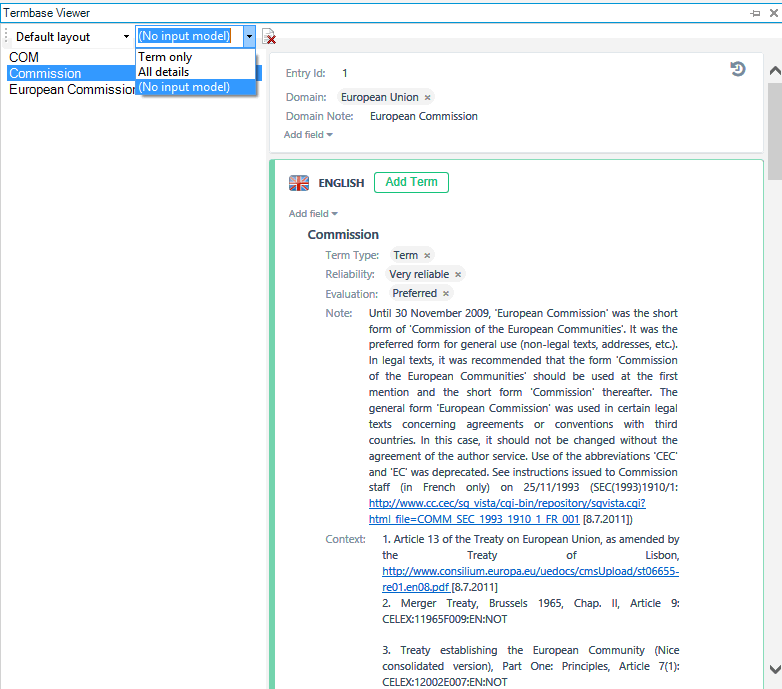Expand English Add field menu
The height and width of the screenshot is (689, 782).
pos(313,213)
